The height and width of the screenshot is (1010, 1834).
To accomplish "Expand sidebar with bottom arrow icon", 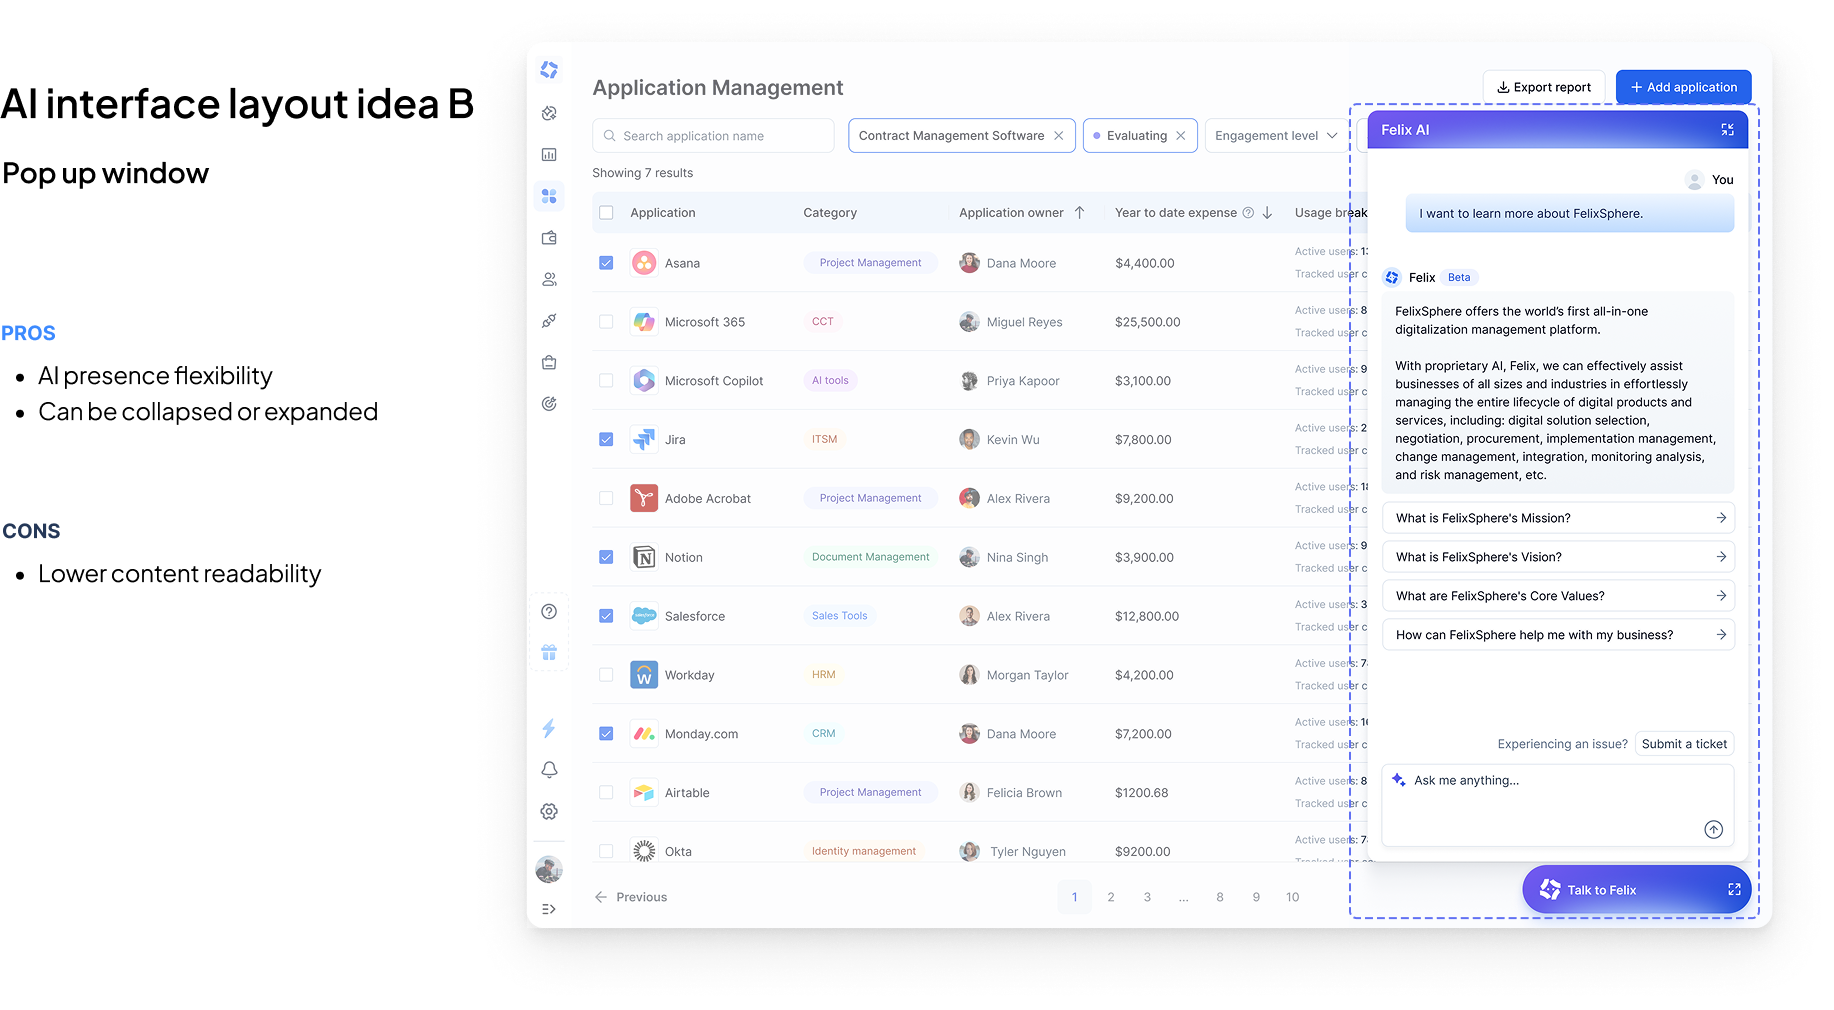I will tap(549, 909).
